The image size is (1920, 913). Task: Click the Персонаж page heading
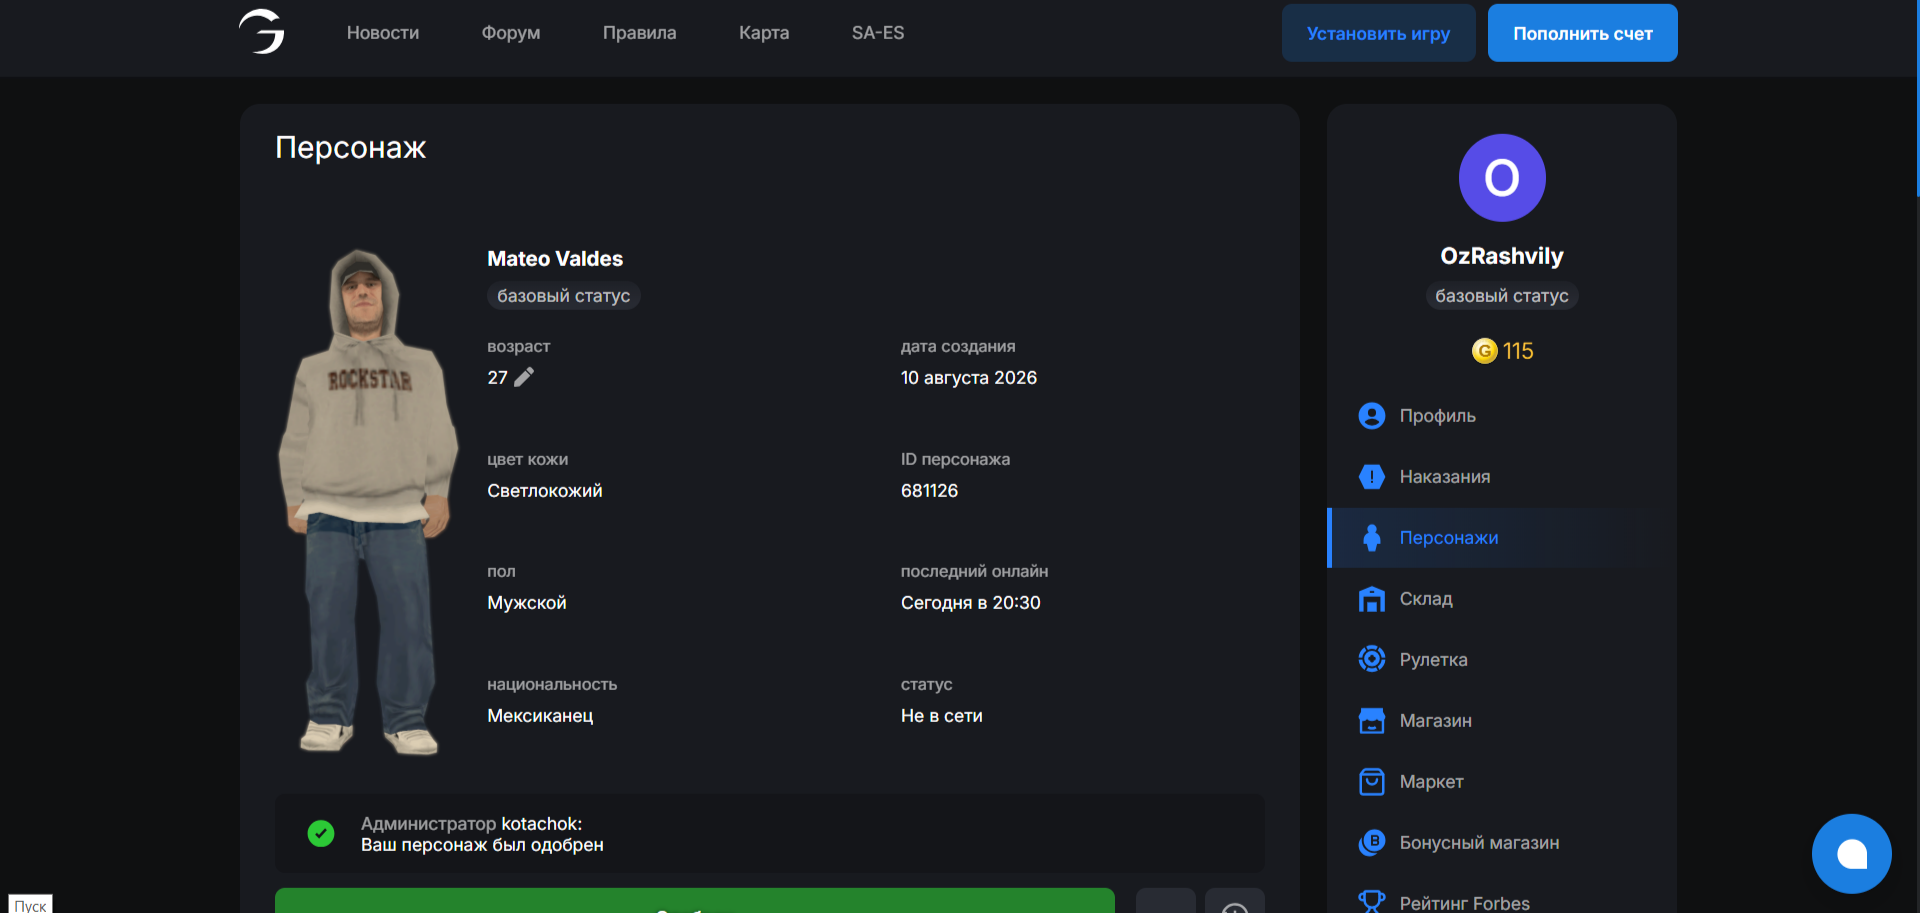coord(351,148)
